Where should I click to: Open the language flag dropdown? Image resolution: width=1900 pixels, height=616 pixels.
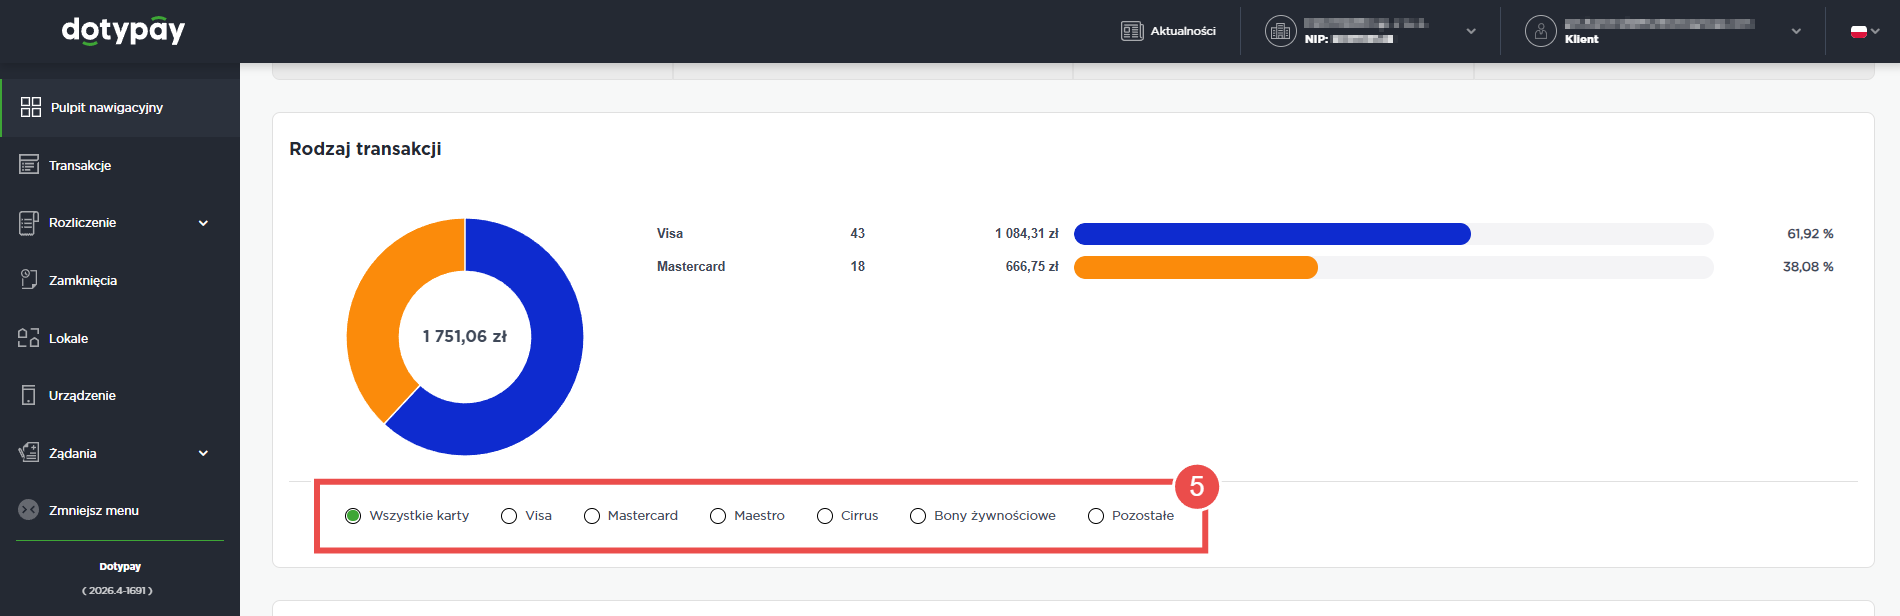1865,31
